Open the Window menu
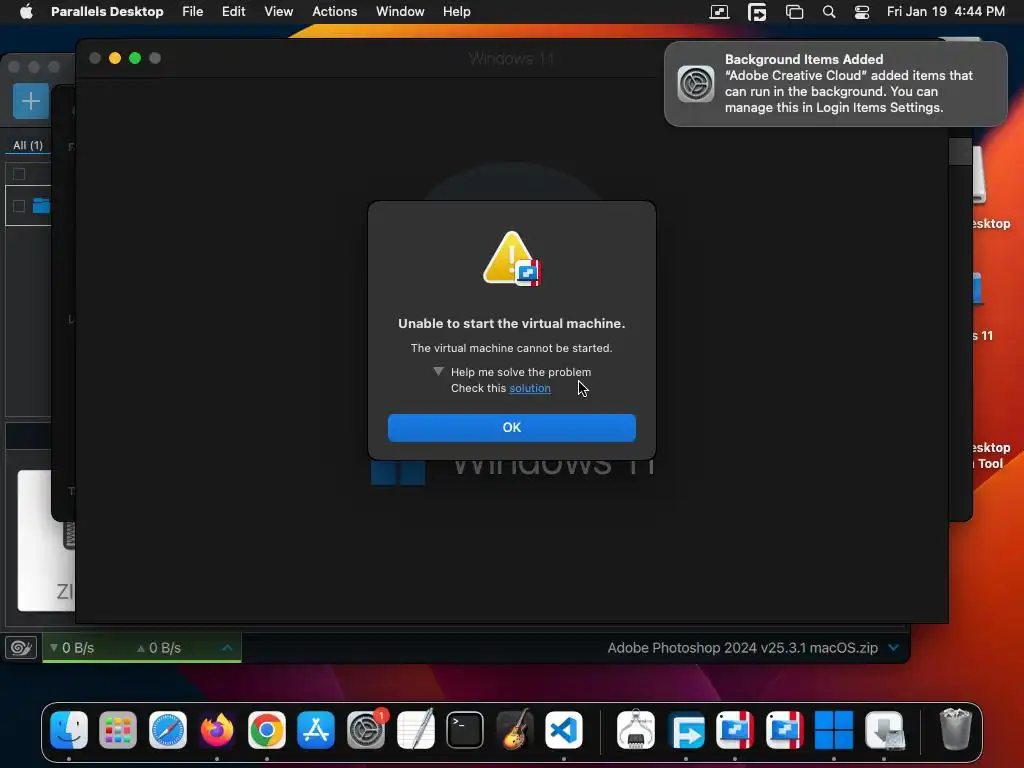 coord(400,11)
